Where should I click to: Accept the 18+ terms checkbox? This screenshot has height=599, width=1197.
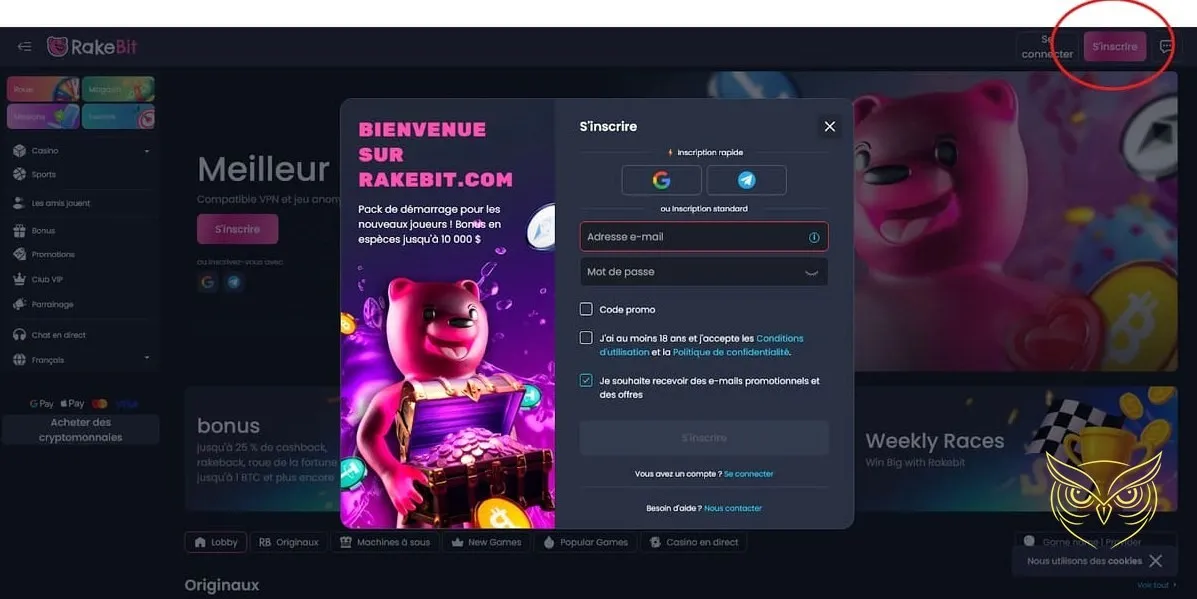tap(585, 338)
